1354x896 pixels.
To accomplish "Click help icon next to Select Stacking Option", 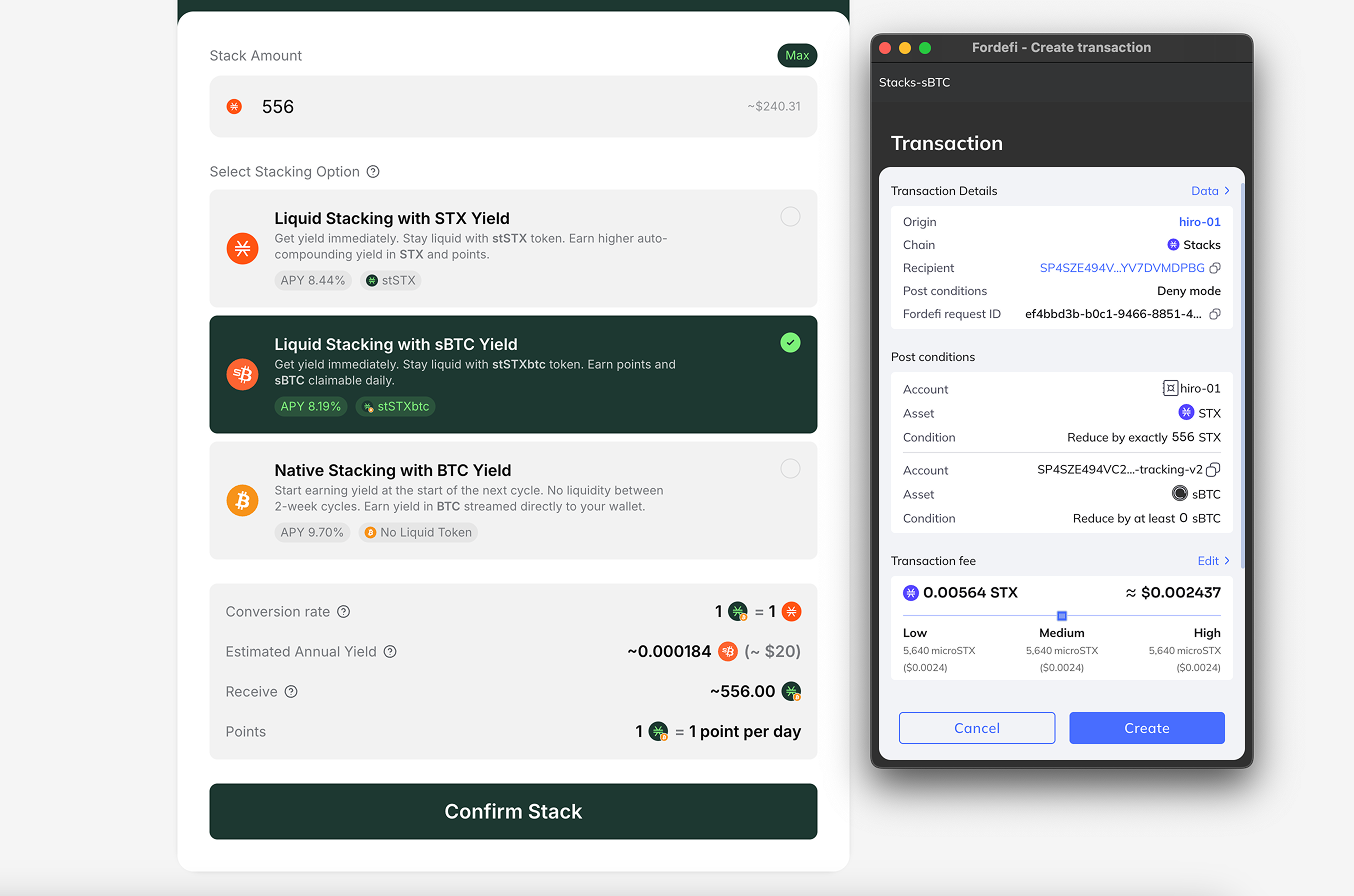I will click(373, 172).
